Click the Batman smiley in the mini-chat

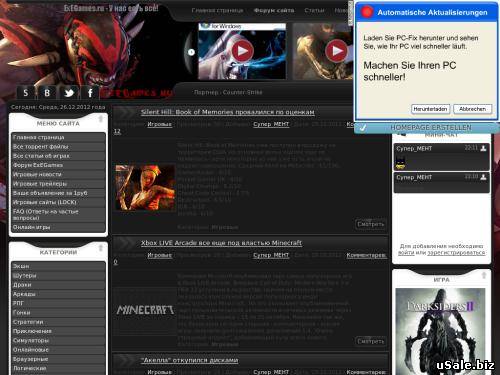tap(400, 163)
